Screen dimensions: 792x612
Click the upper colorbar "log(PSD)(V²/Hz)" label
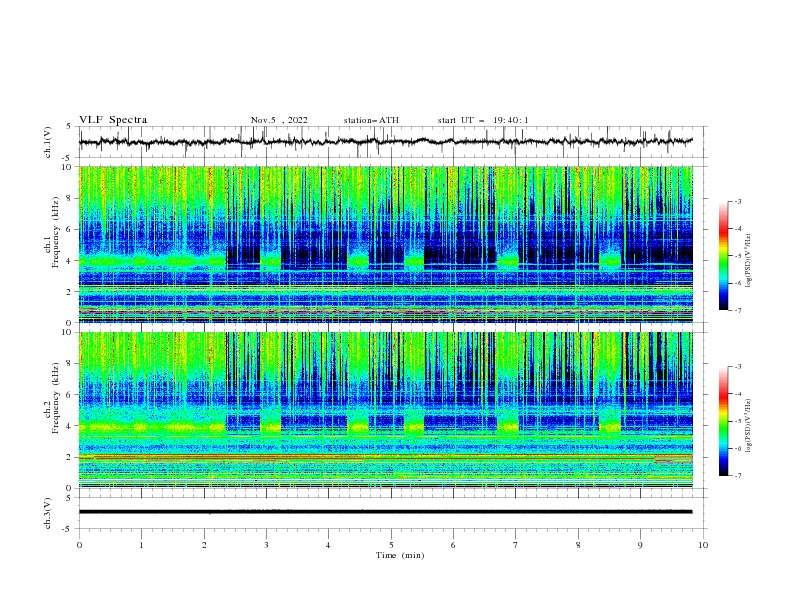point(748,261)
